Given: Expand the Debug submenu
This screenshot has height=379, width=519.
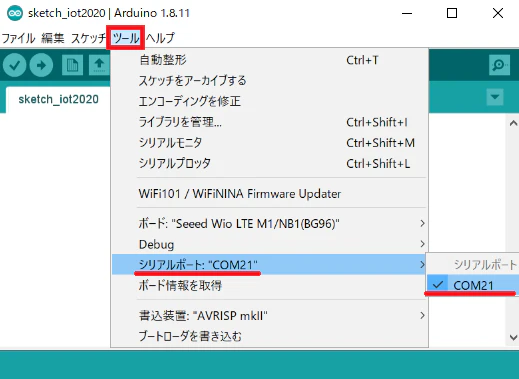Looking at the screenshot, I should pos(269,244).
